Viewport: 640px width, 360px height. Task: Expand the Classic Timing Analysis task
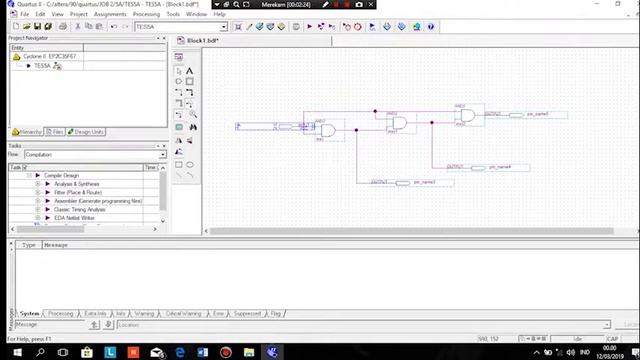pyautogui.click(x=38, y=210)
